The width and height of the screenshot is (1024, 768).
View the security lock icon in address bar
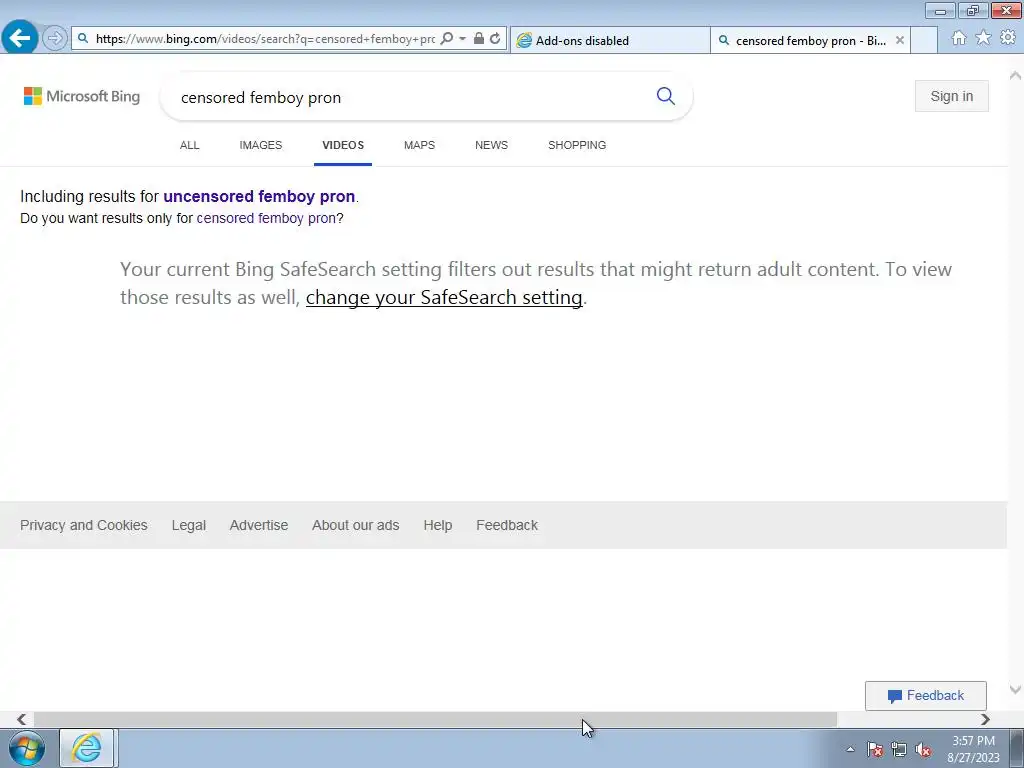[479, 39]
